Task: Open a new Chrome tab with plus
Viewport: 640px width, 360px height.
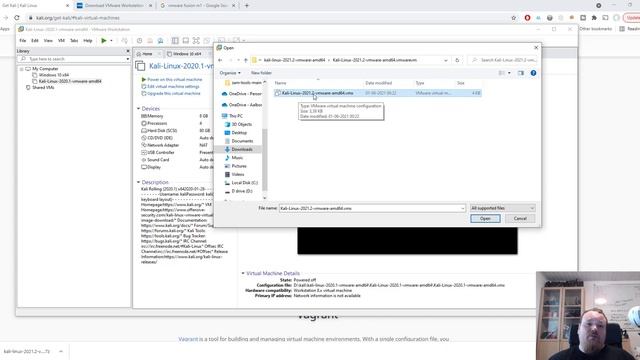Action: 247,6
